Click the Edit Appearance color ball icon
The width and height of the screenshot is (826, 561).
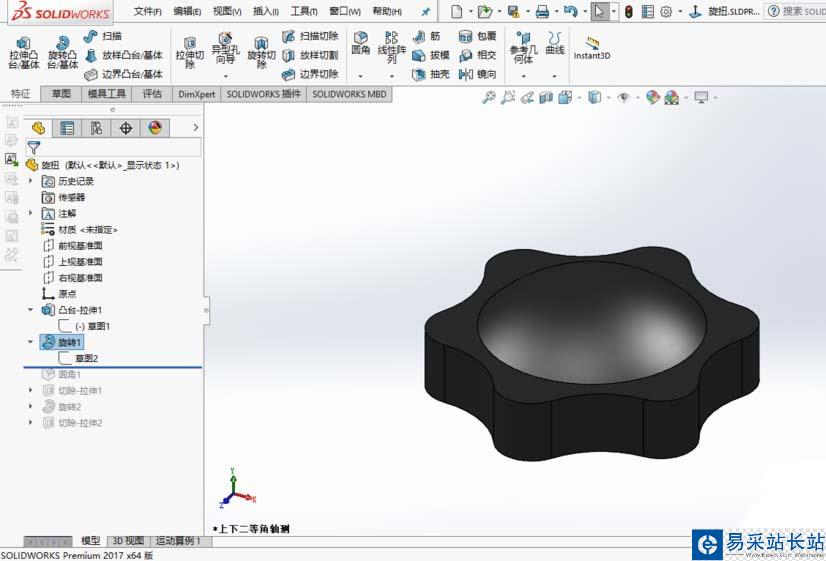653,97
